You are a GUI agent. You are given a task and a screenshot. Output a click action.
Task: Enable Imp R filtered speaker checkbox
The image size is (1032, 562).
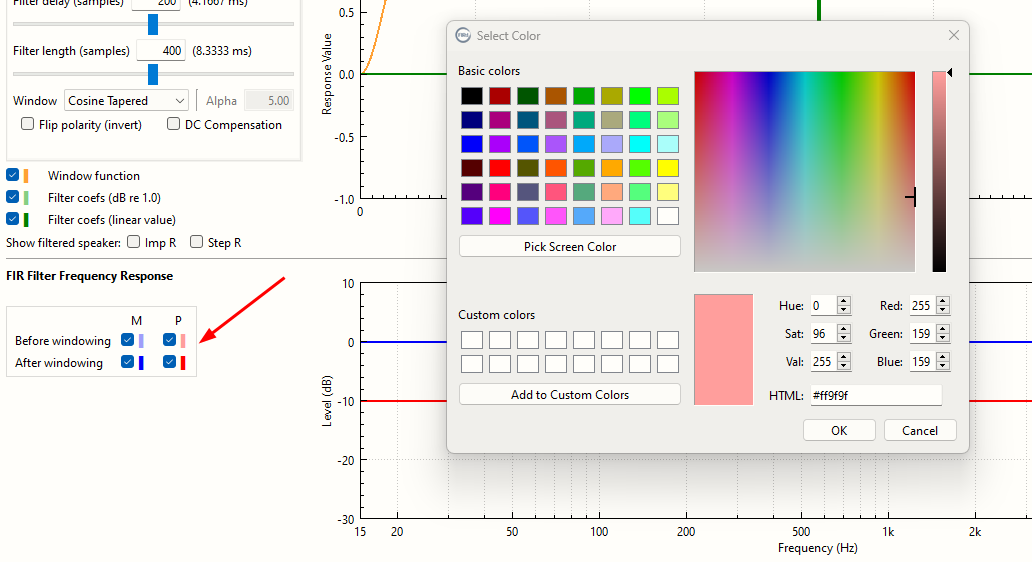(134, 242)
